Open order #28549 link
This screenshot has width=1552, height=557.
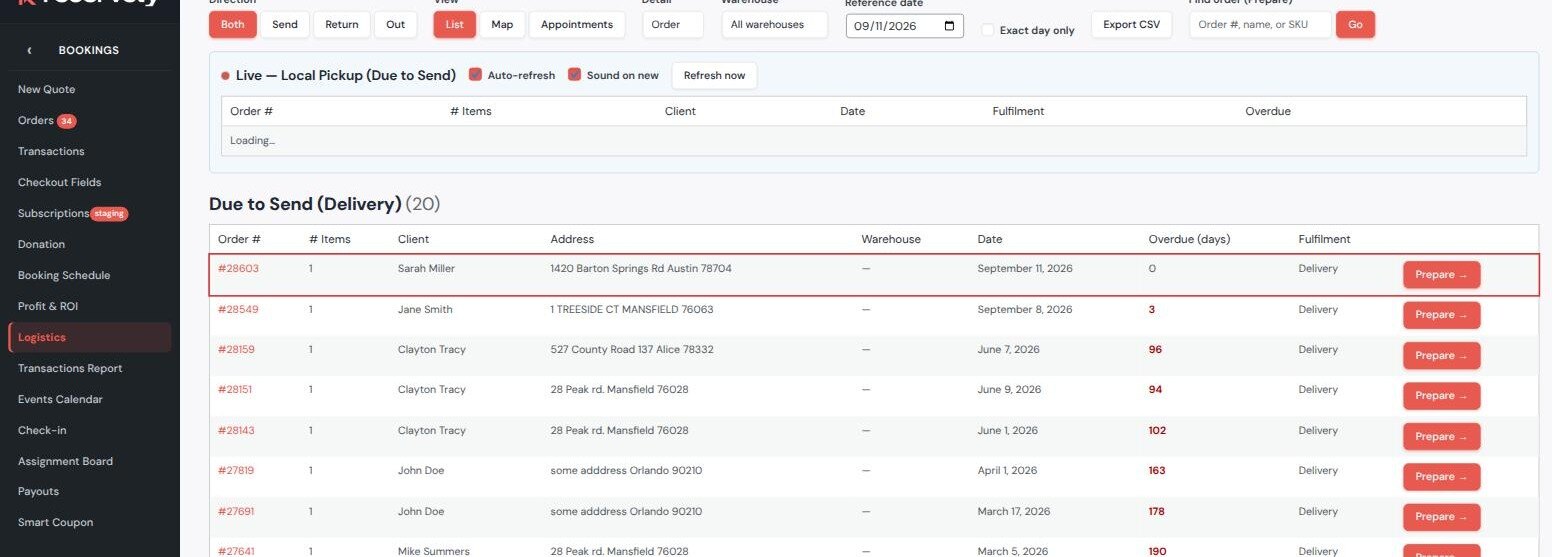238,309
